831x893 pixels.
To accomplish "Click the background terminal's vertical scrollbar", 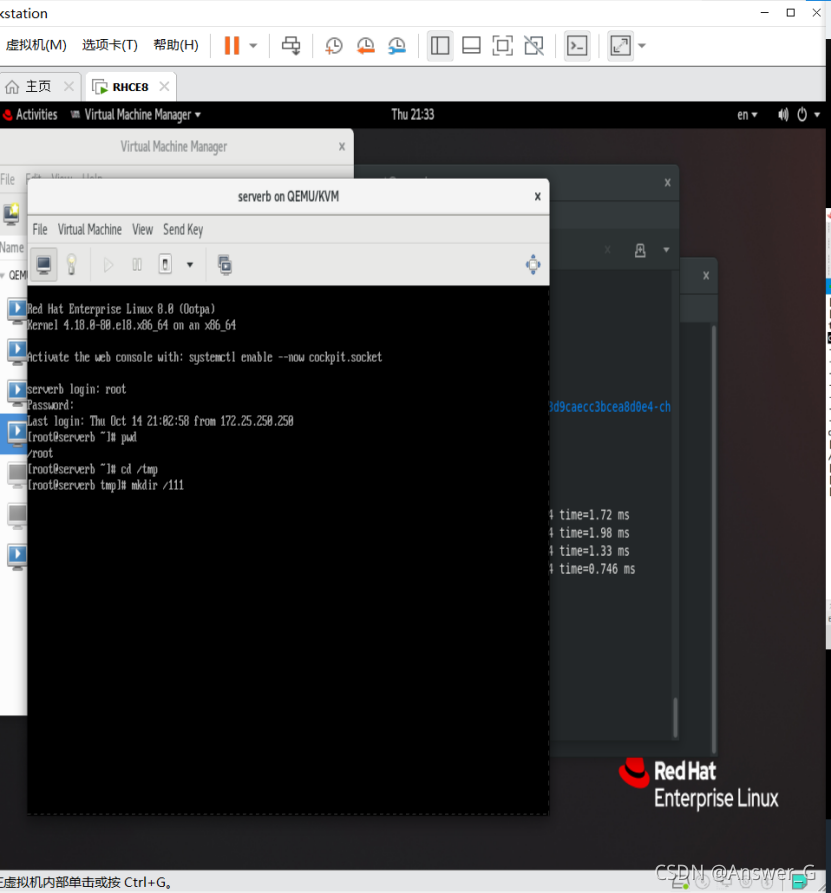I will tap(676, 717).
